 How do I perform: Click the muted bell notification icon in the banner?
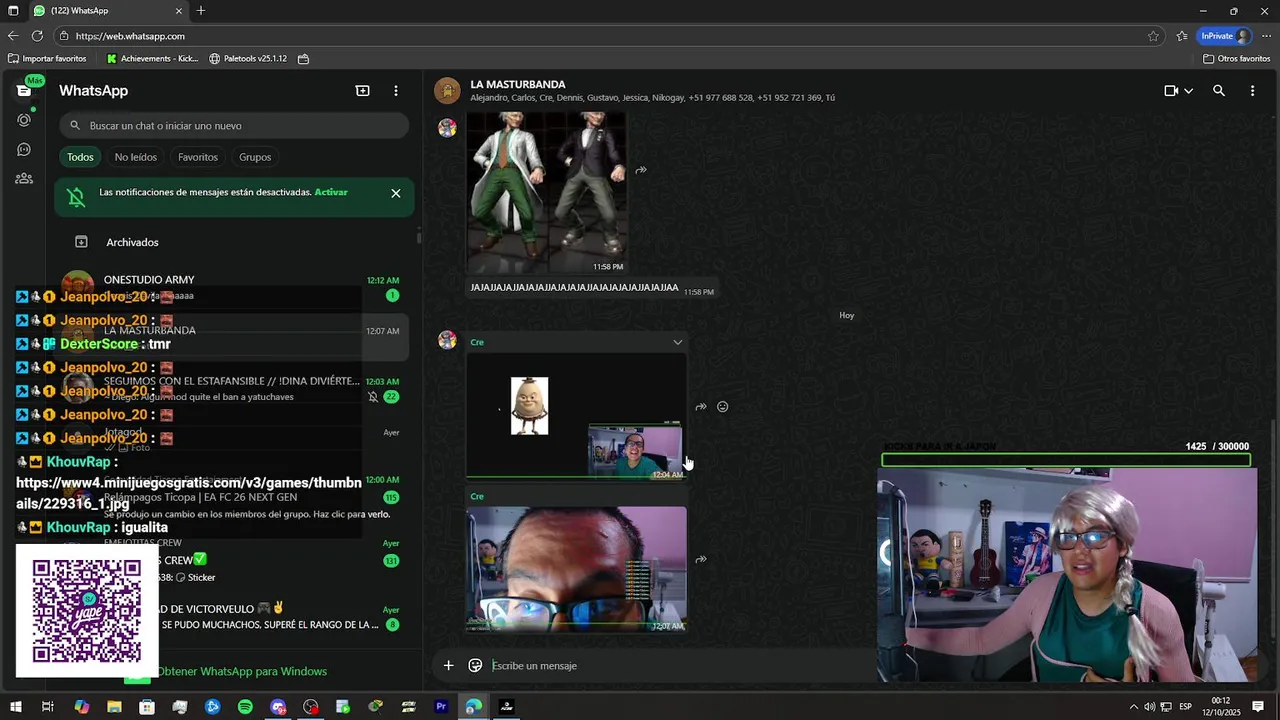(77, 197)
